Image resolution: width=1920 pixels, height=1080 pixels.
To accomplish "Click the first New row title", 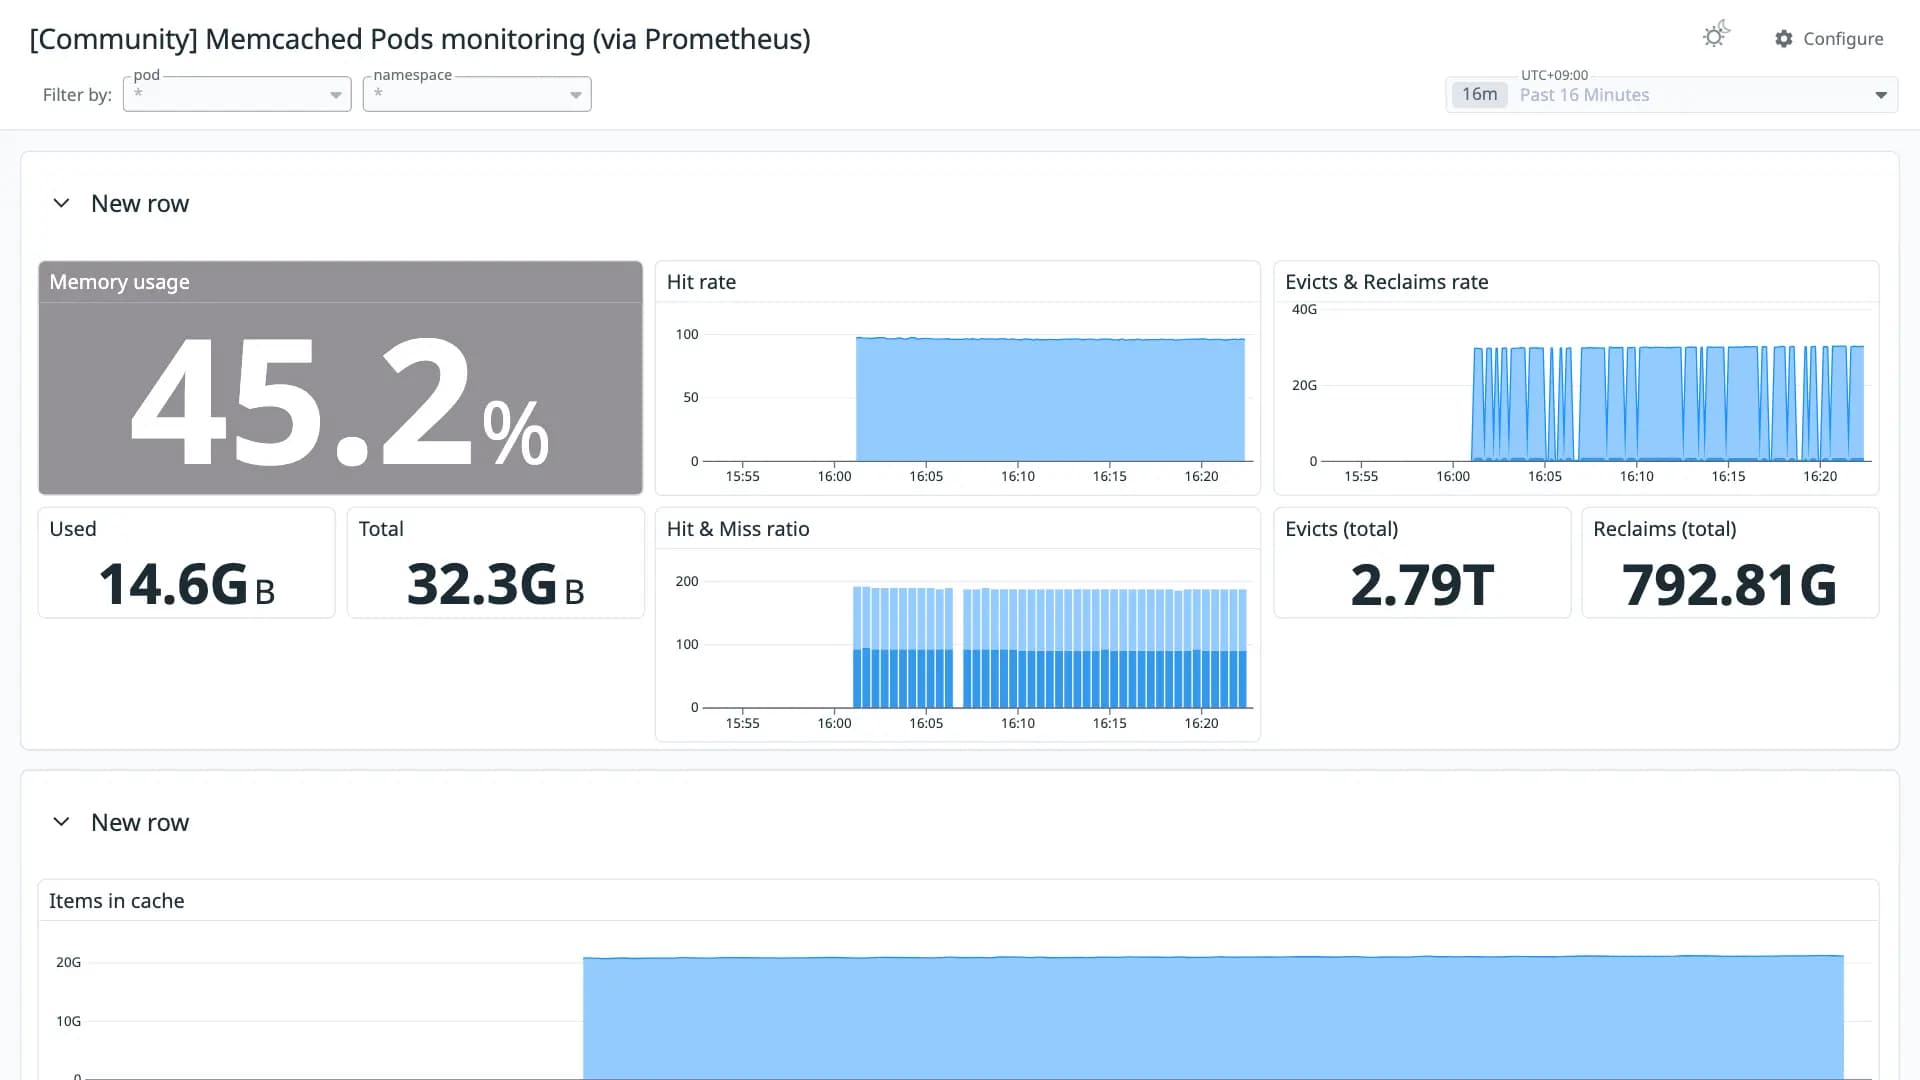I will 140,204.
